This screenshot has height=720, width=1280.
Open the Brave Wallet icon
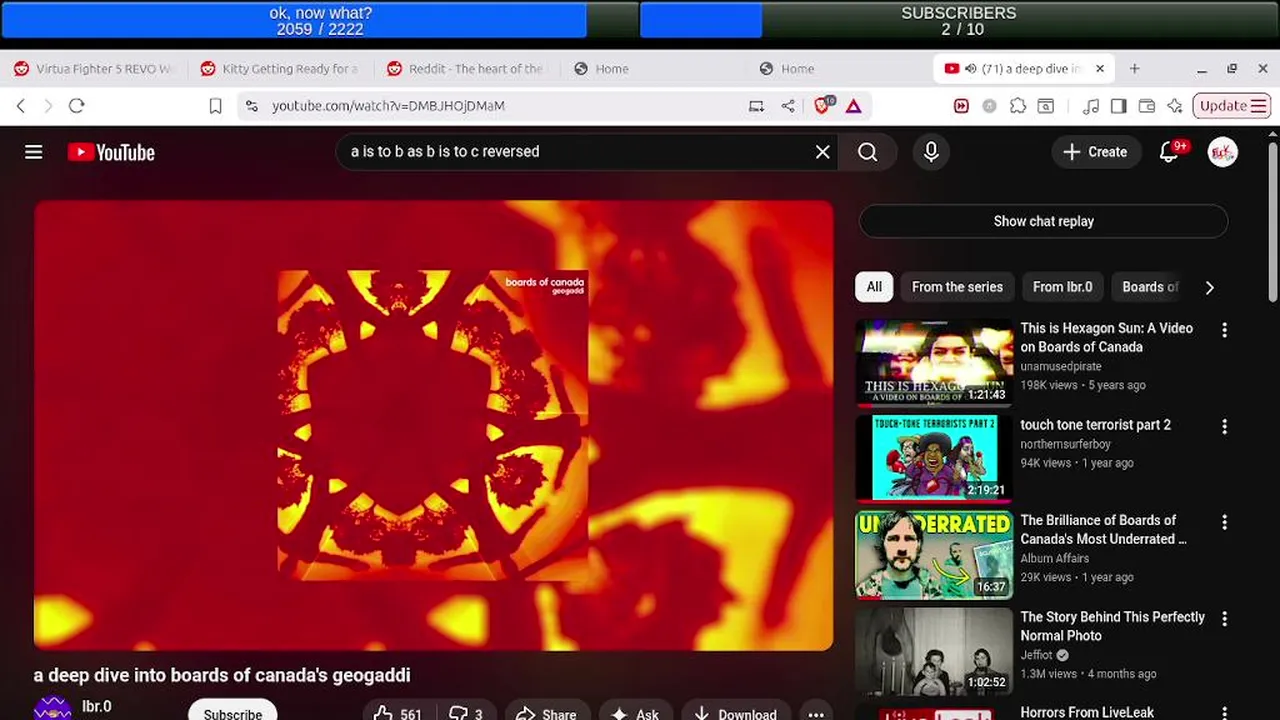coord(1147,106)
